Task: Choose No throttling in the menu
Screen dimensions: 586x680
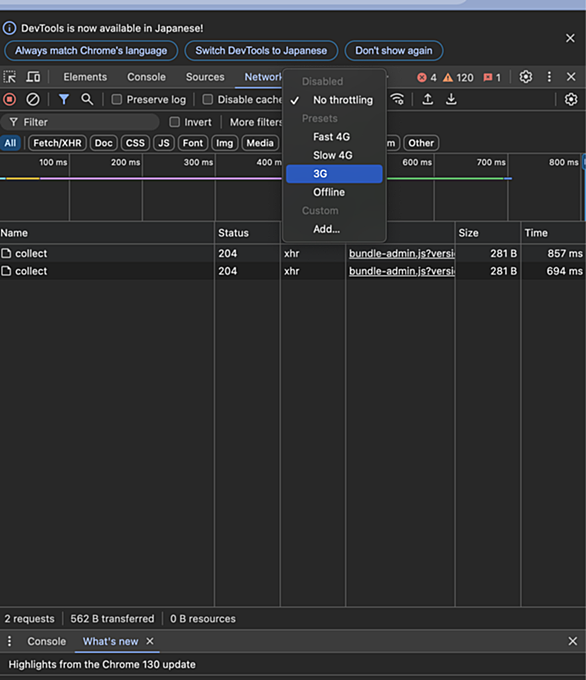Action: click(334, 100)
